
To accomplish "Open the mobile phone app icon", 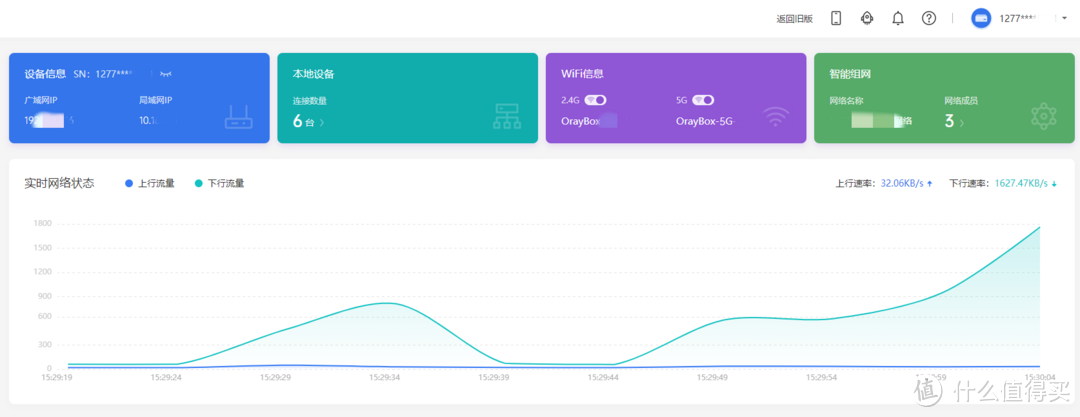I will coord(836,19).
